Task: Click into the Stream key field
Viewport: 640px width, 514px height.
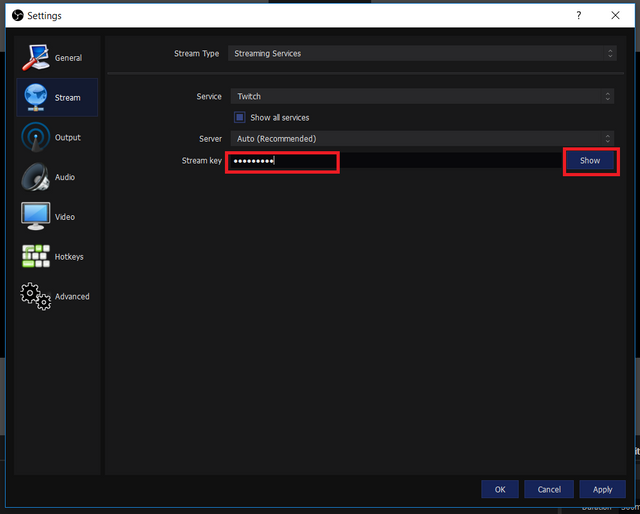Action: [396, 160]
